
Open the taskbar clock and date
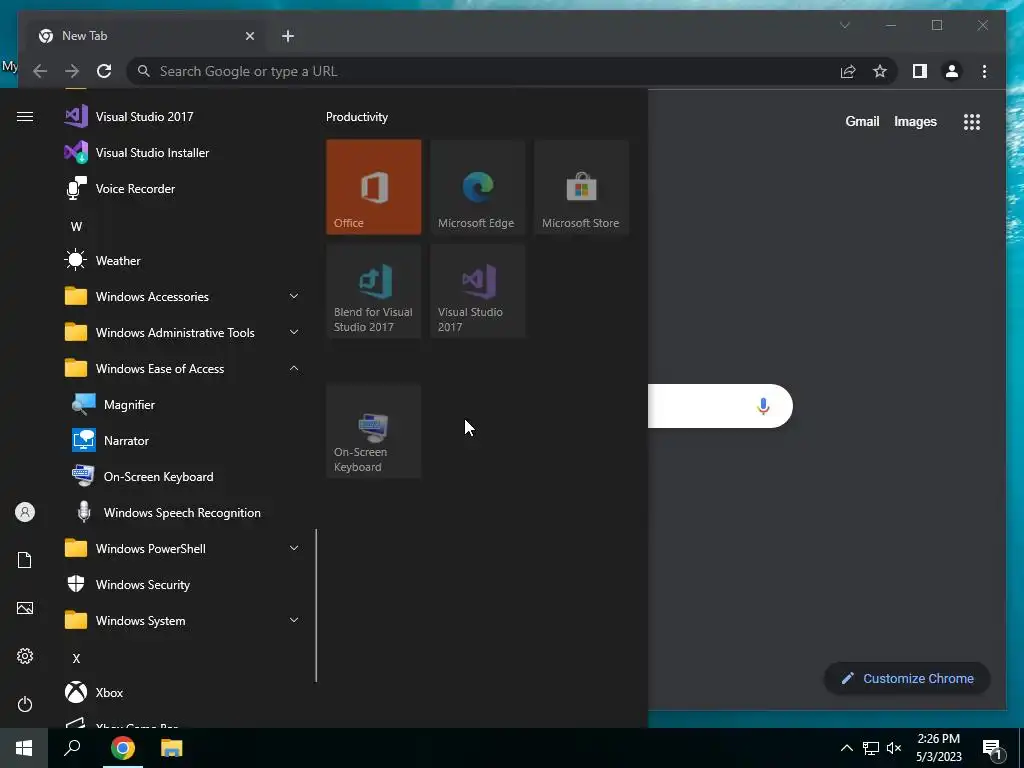click(938, 748)
